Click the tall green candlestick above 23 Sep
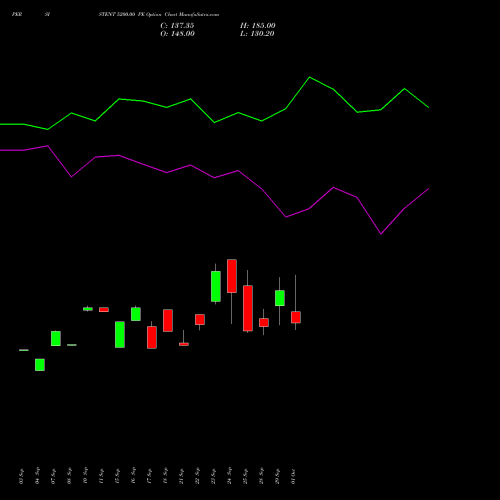Screen dimensions: 500x500 pyautogui.click(x=216, y=286)
